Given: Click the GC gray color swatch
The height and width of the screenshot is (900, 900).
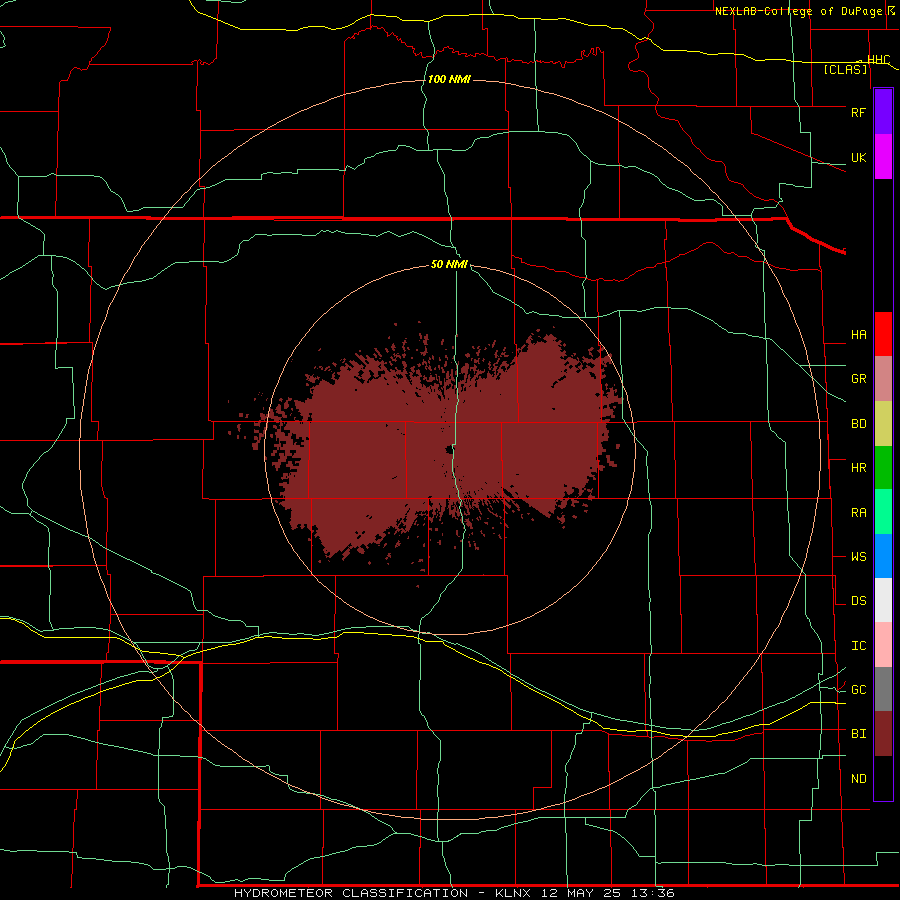Looking at the screenshot, I should coord(883,689).
